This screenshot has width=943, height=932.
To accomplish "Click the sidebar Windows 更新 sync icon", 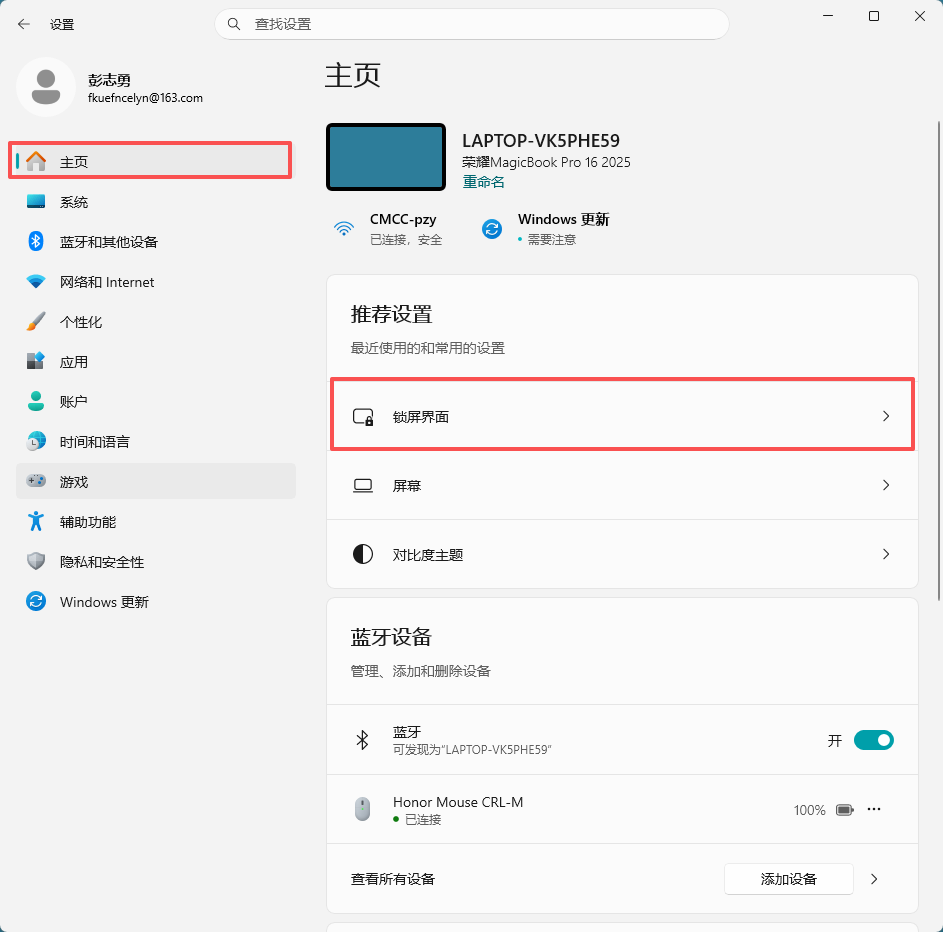I will [36, 601].
